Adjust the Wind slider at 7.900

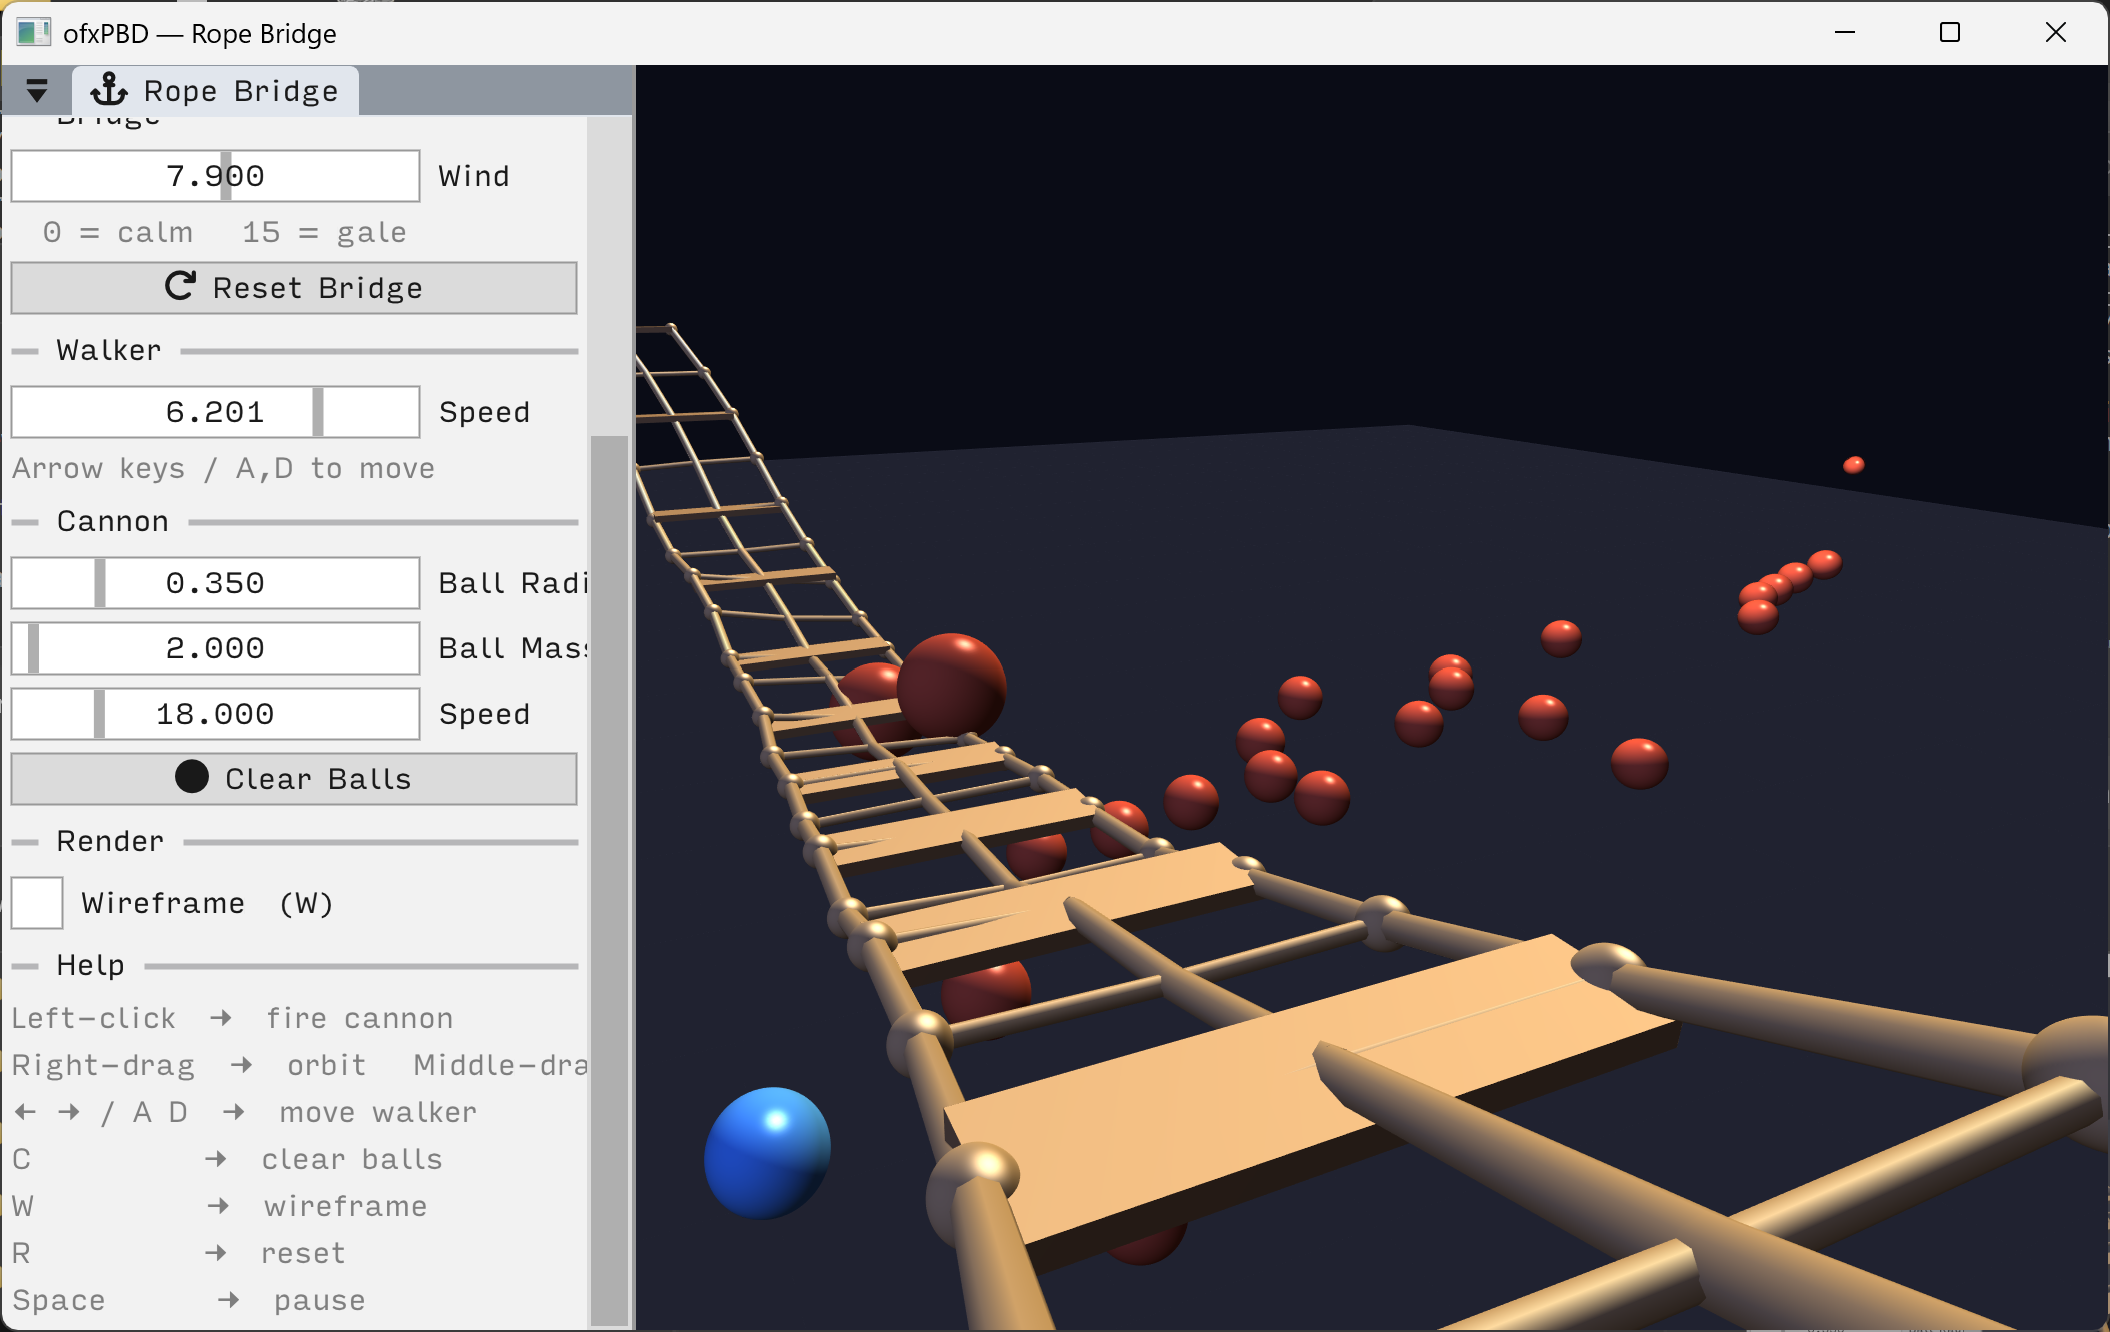coord(215,176)
